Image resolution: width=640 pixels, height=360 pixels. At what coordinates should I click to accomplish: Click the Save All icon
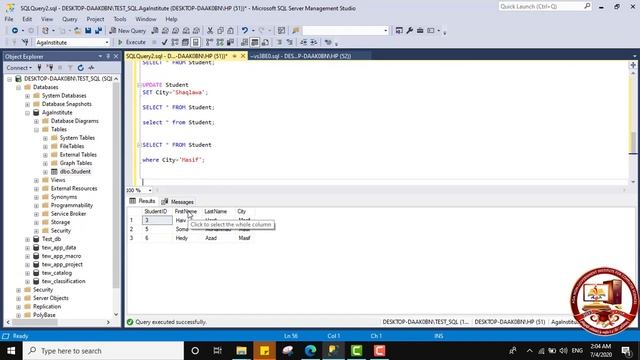pos(98,31)
